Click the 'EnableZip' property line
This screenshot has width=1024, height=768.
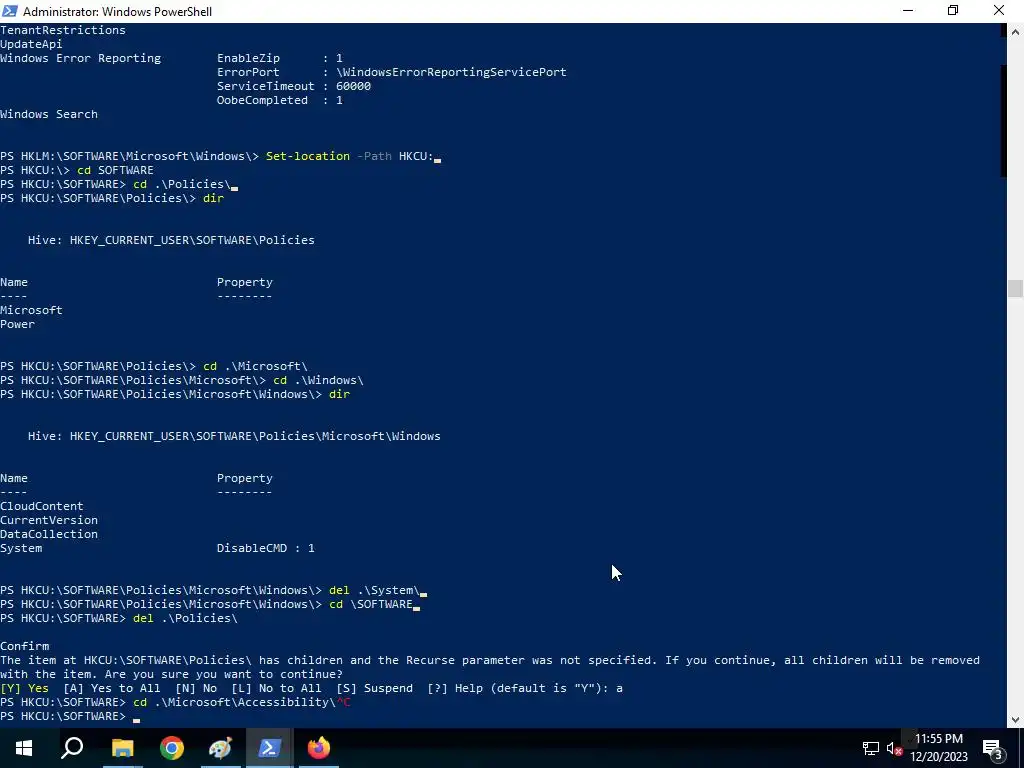click(280, 58)
